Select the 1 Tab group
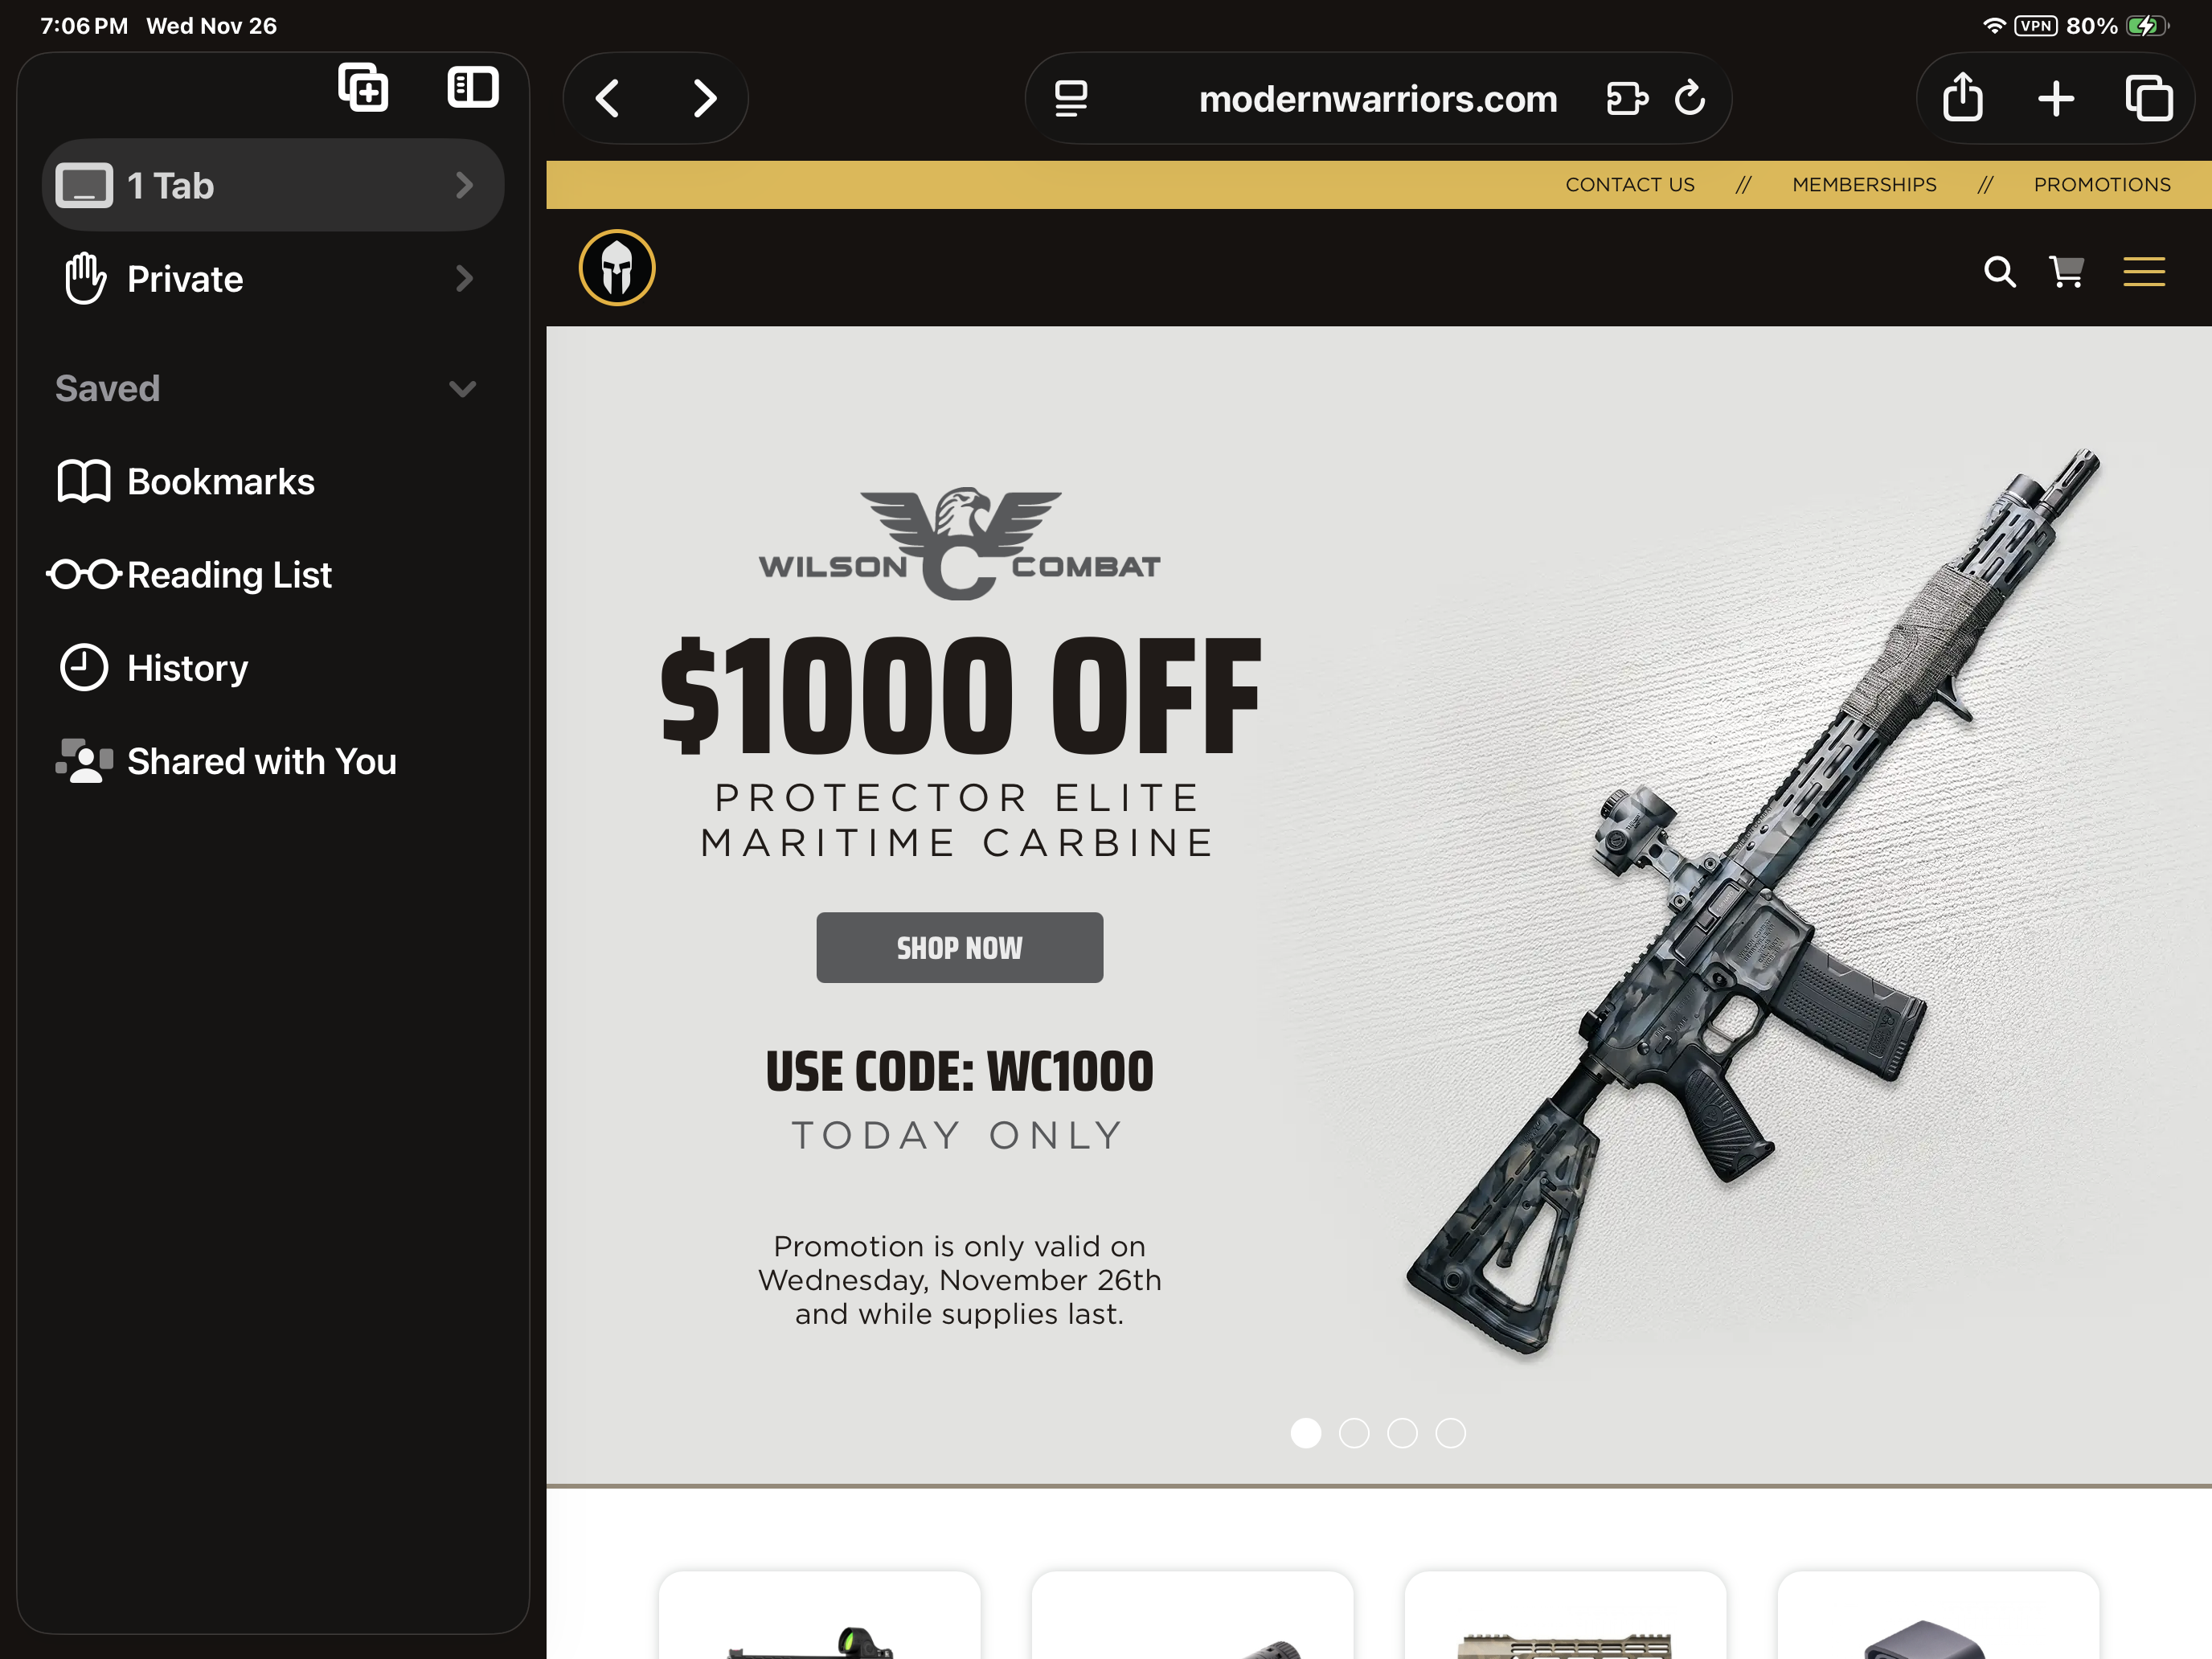Image resolution: width=2212 pixels, height=1659 pixels. click(273, 185)
